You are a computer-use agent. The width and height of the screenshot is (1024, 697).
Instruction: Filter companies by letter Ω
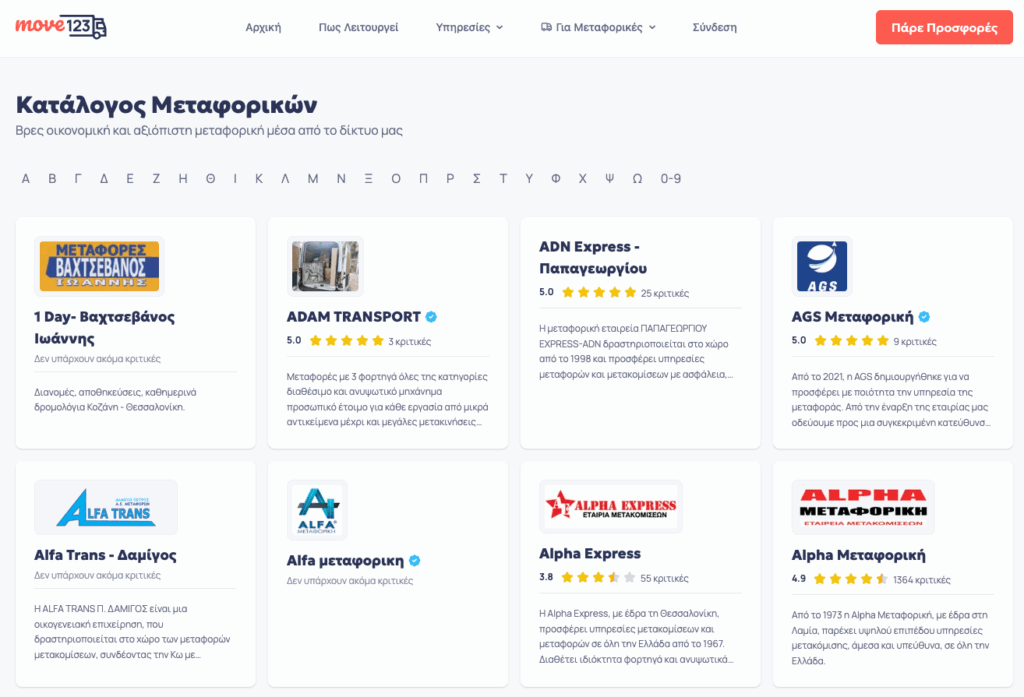coord(637,178)
